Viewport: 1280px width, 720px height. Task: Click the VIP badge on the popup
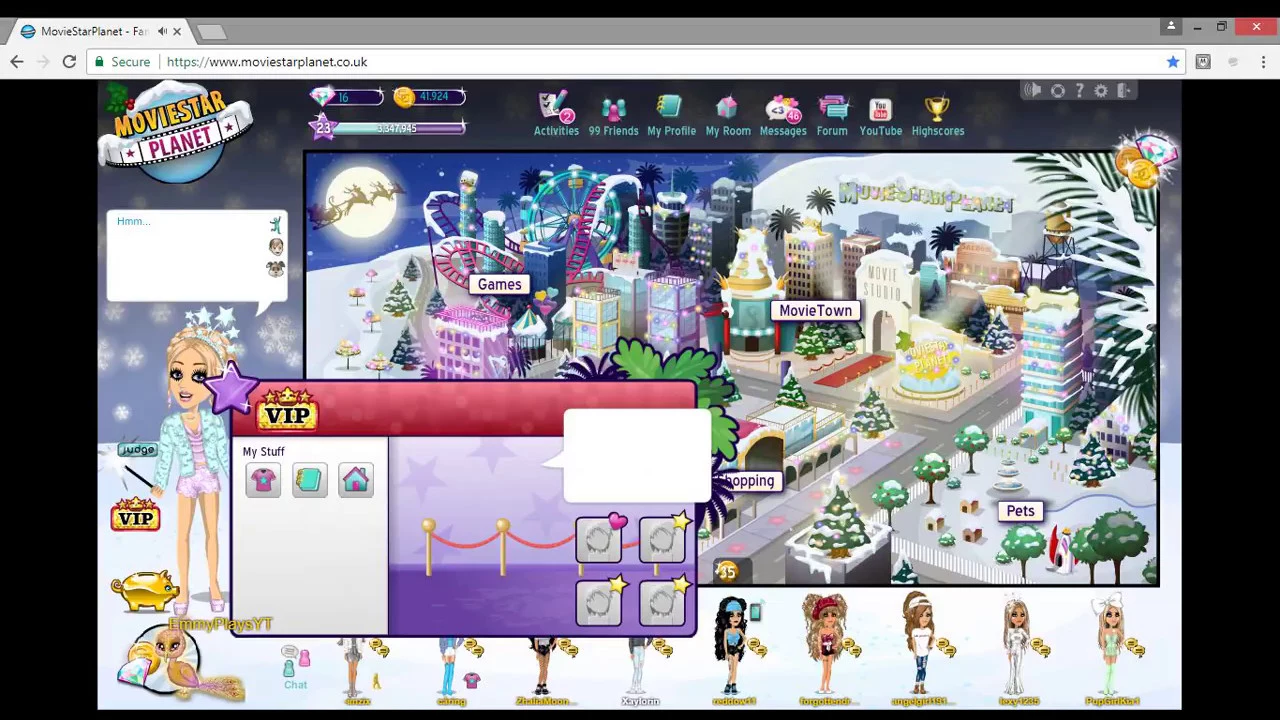pyautogui.click(x=287, y=411)
